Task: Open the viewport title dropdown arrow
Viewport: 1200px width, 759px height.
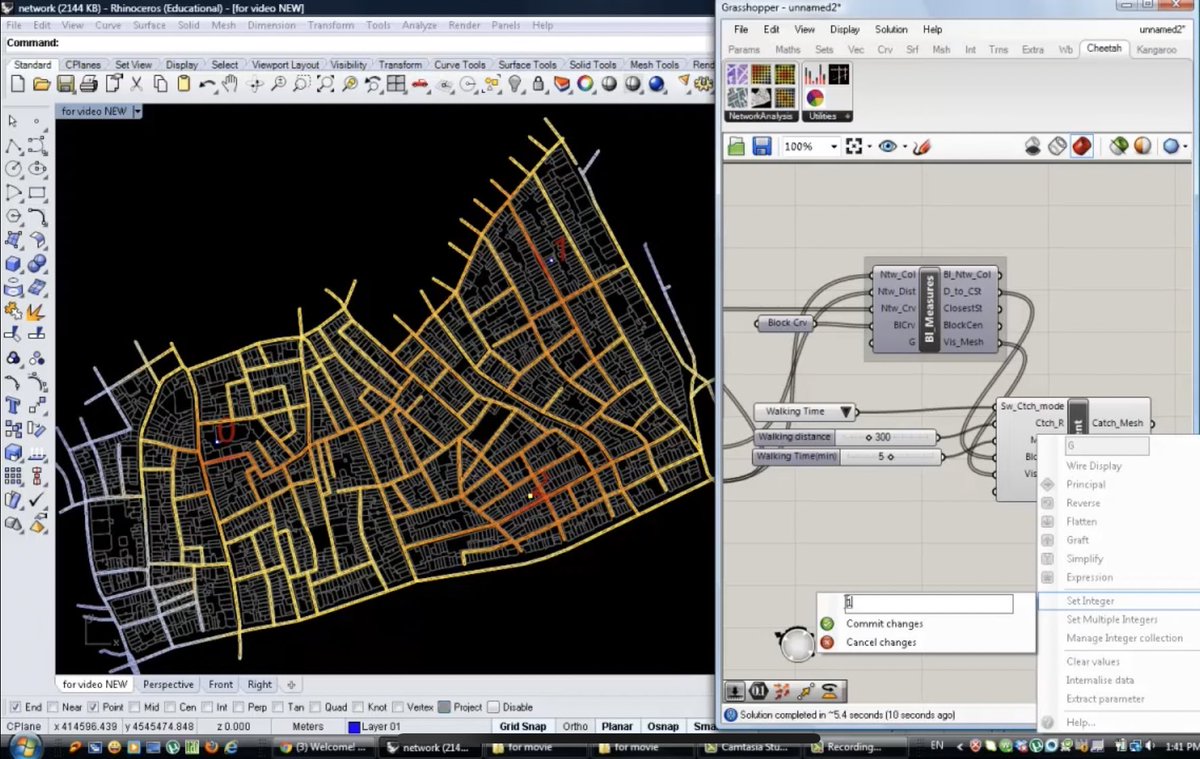Action: pos(137,111)
